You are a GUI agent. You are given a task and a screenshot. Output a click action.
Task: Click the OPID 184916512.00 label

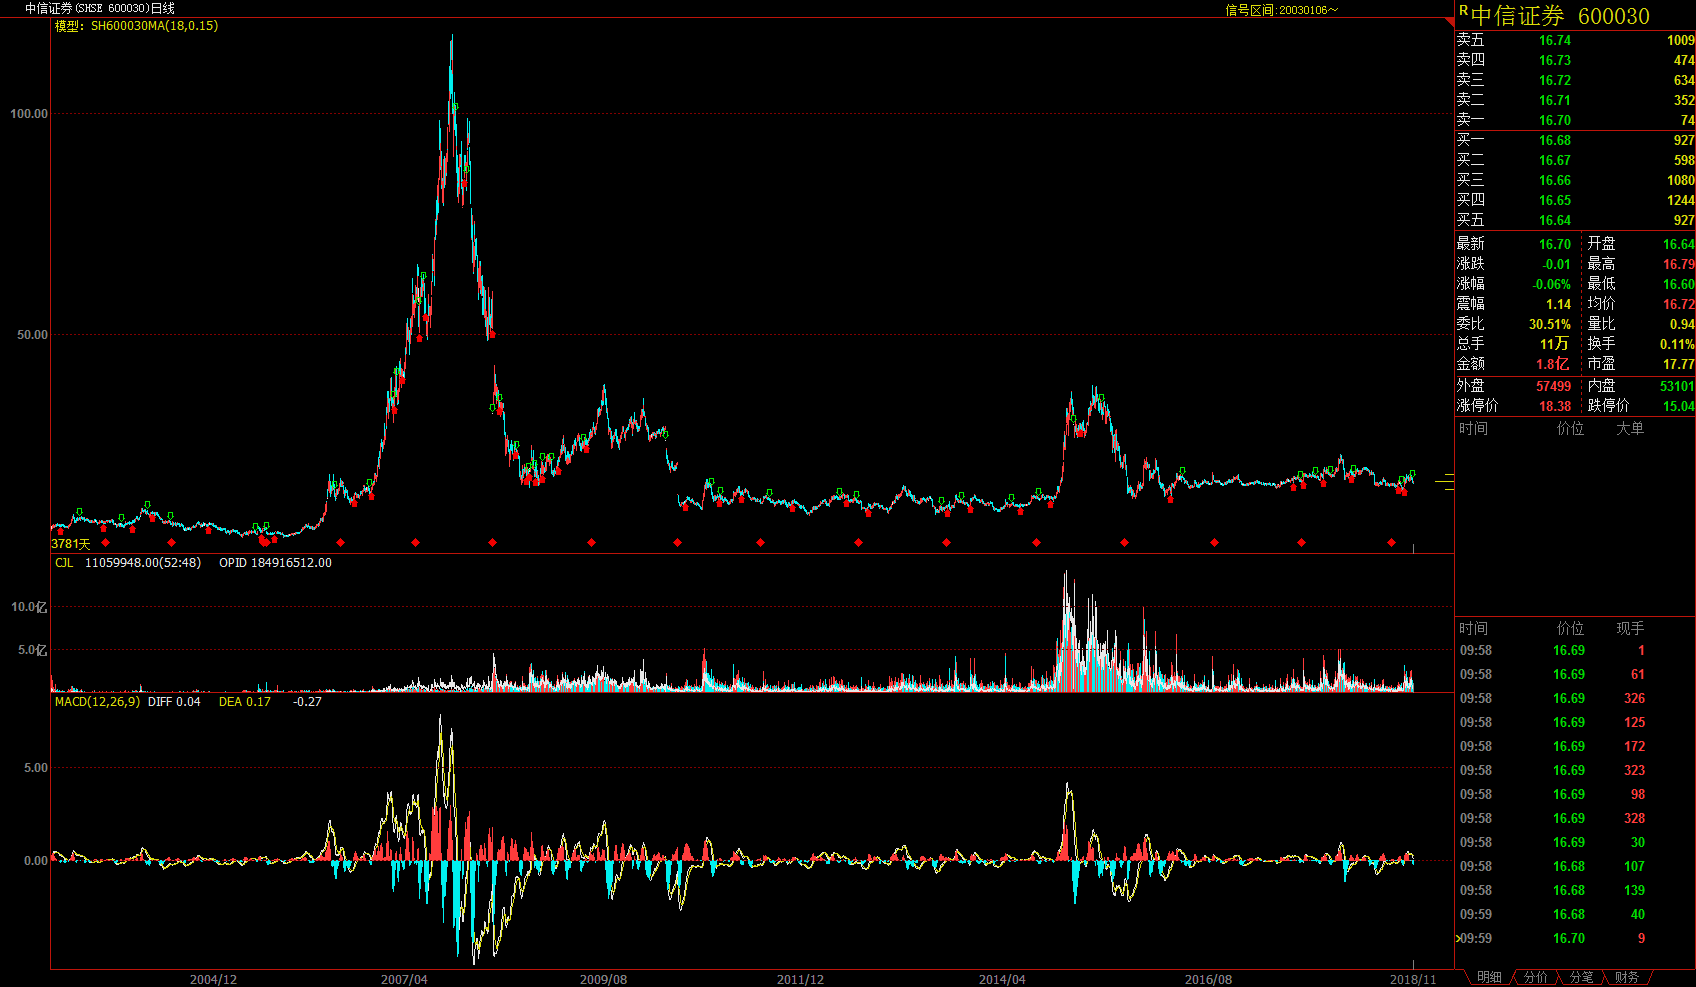coord(275,563)
